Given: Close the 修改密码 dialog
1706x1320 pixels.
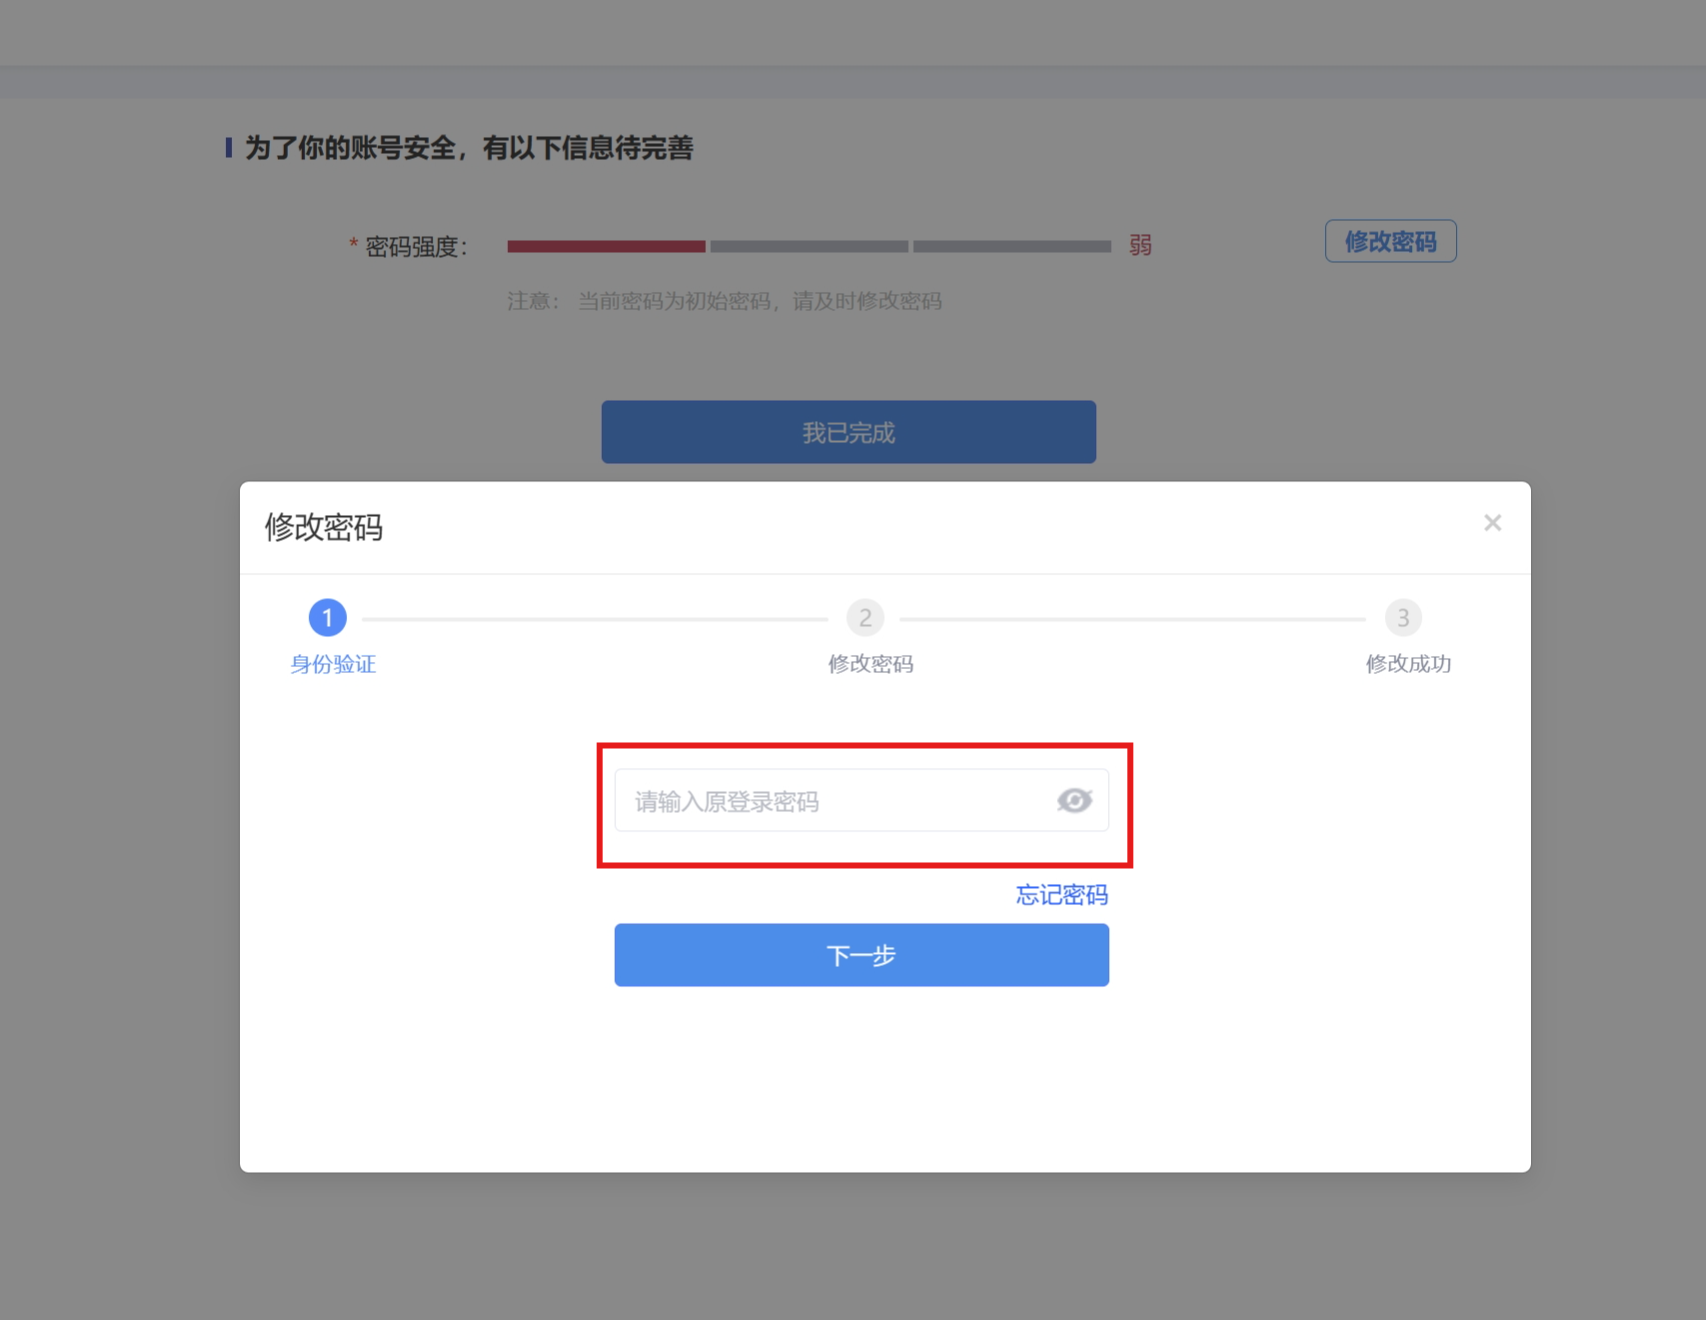Looking at the screenshot, I should 1492,523.
